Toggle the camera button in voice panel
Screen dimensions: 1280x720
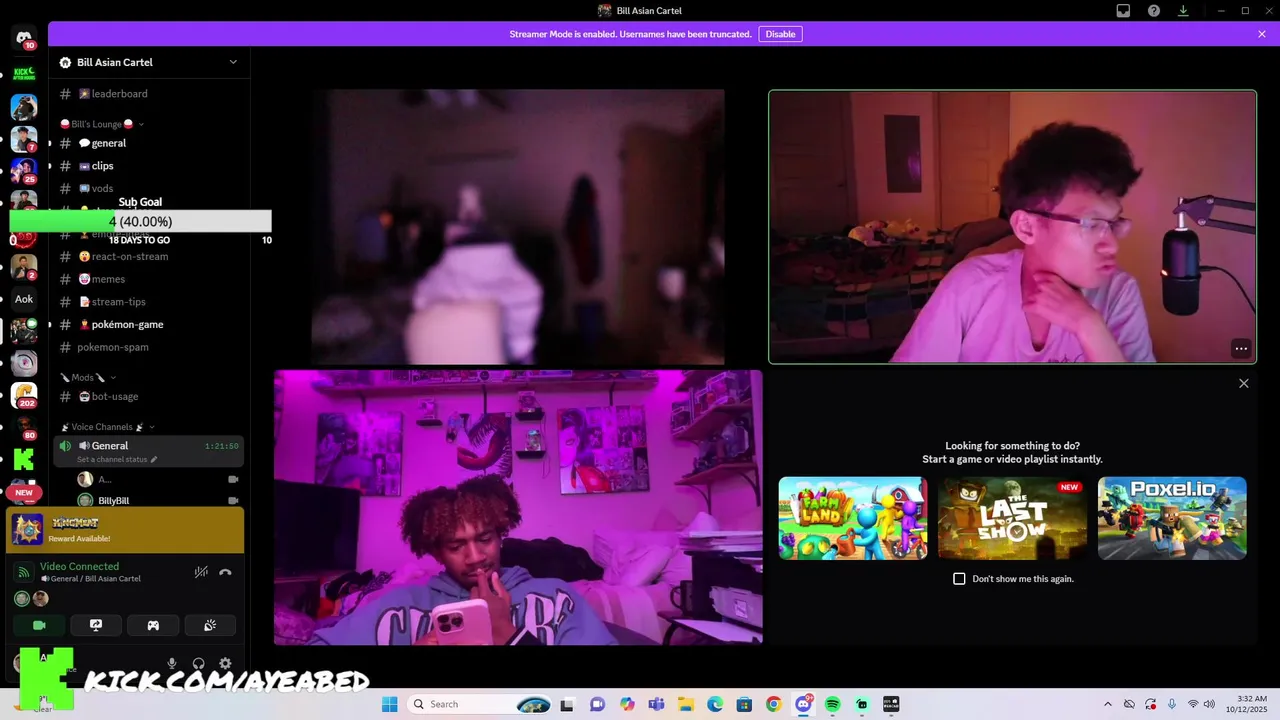[x=39, y=625]
